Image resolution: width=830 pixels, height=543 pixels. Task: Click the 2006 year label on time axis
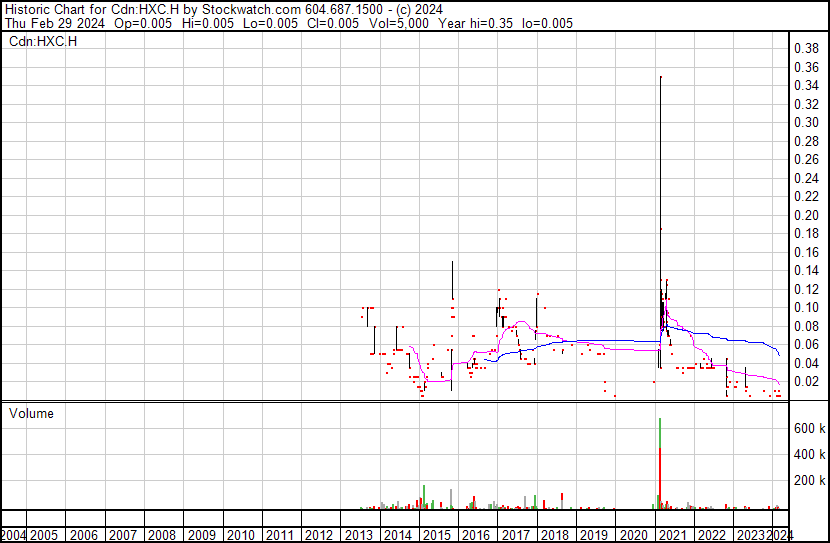point(84,535)
